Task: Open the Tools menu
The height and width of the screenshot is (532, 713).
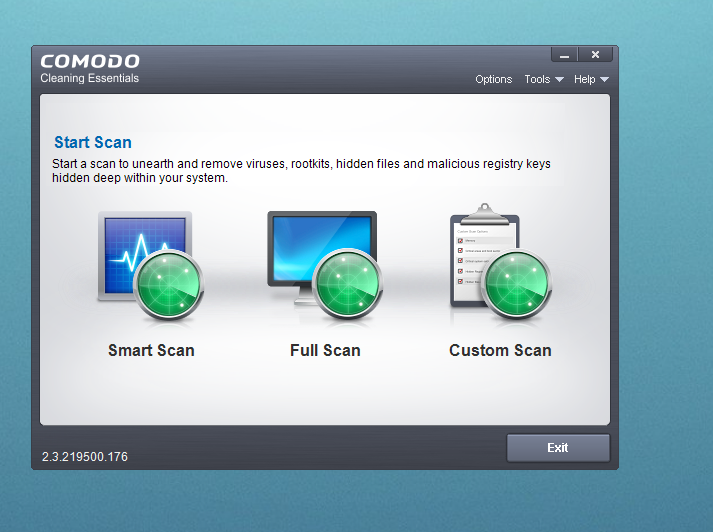Action: tap(537, 80)
